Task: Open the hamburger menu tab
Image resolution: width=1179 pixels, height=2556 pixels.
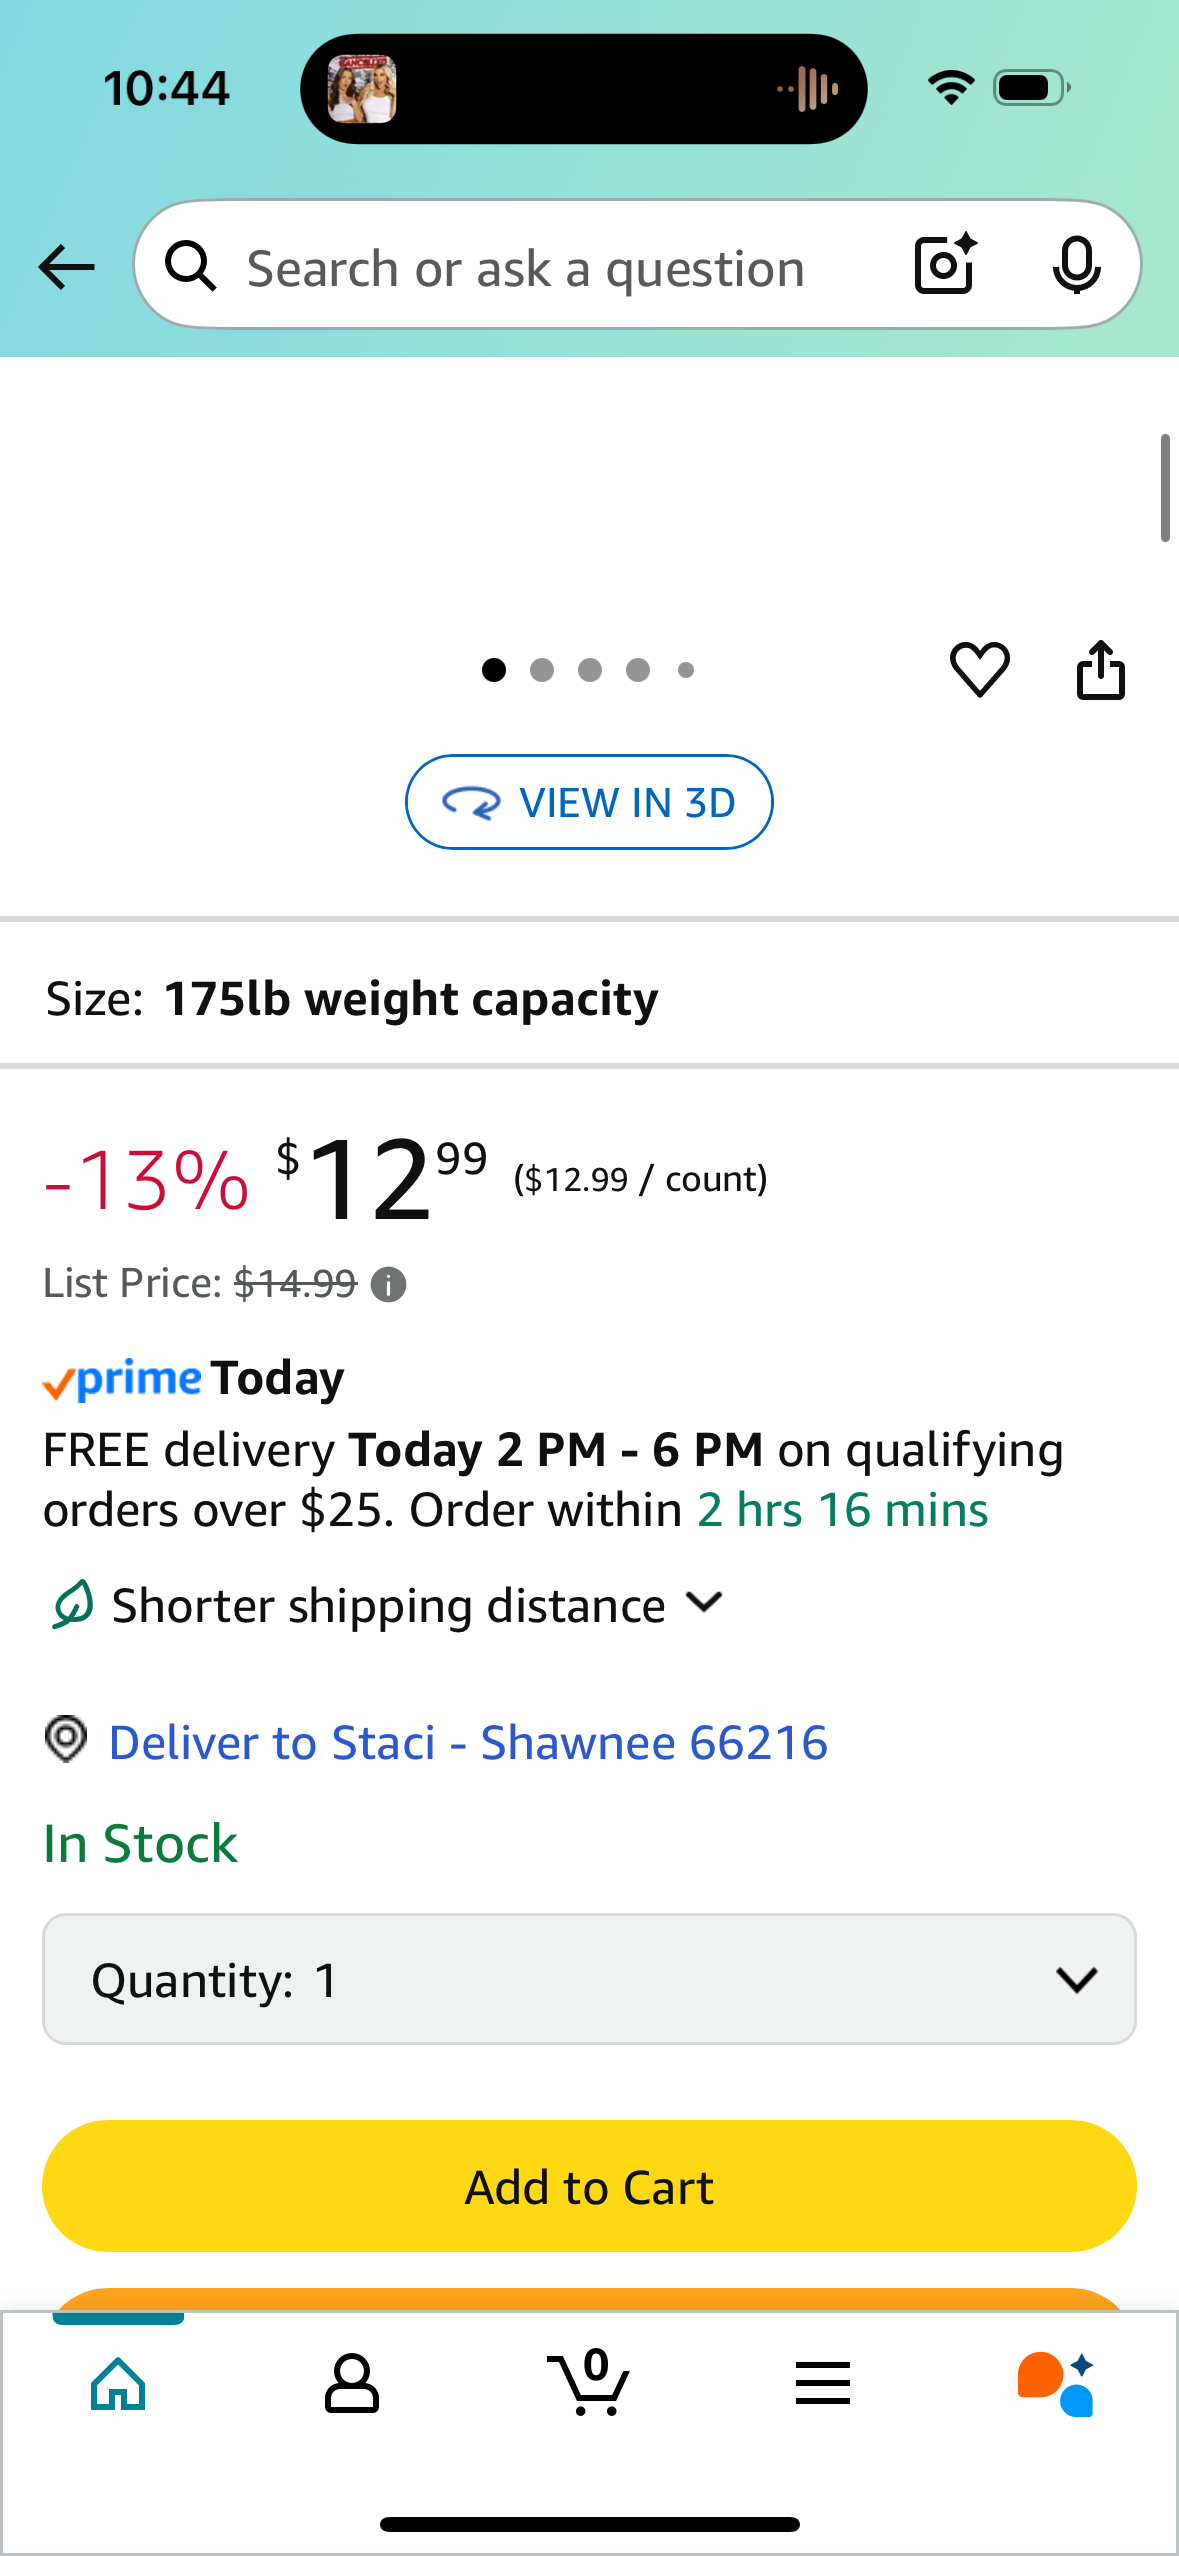Action: pyautogui.click(x=823, y=2384)
